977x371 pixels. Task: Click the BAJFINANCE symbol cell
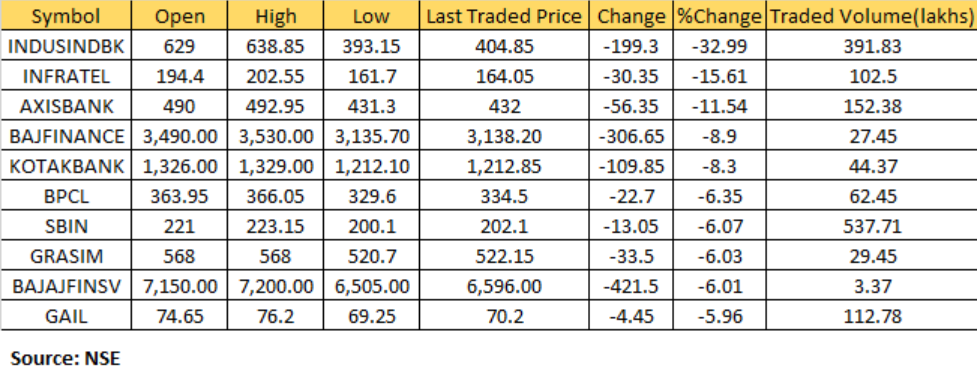click(66, 137)
